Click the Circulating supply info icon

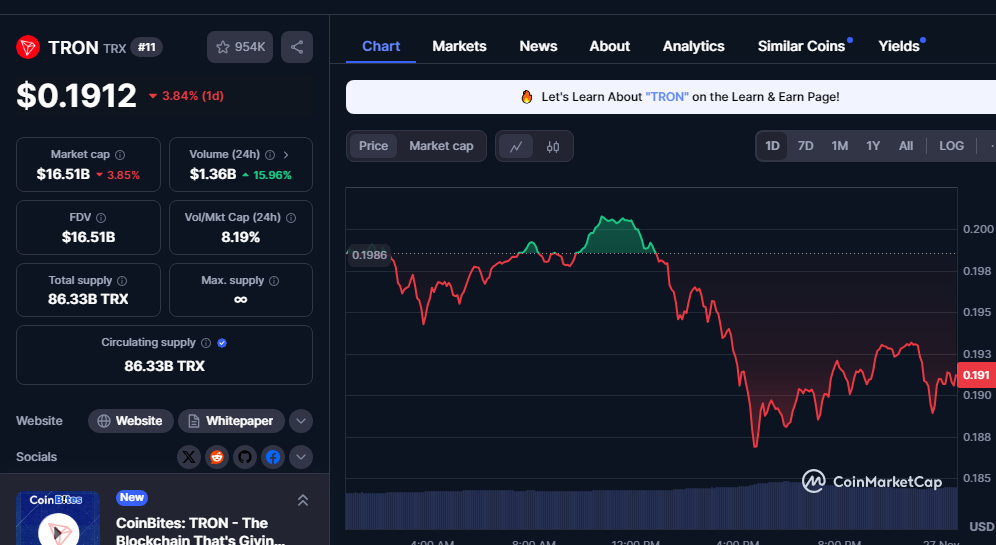tap(206, 343)
